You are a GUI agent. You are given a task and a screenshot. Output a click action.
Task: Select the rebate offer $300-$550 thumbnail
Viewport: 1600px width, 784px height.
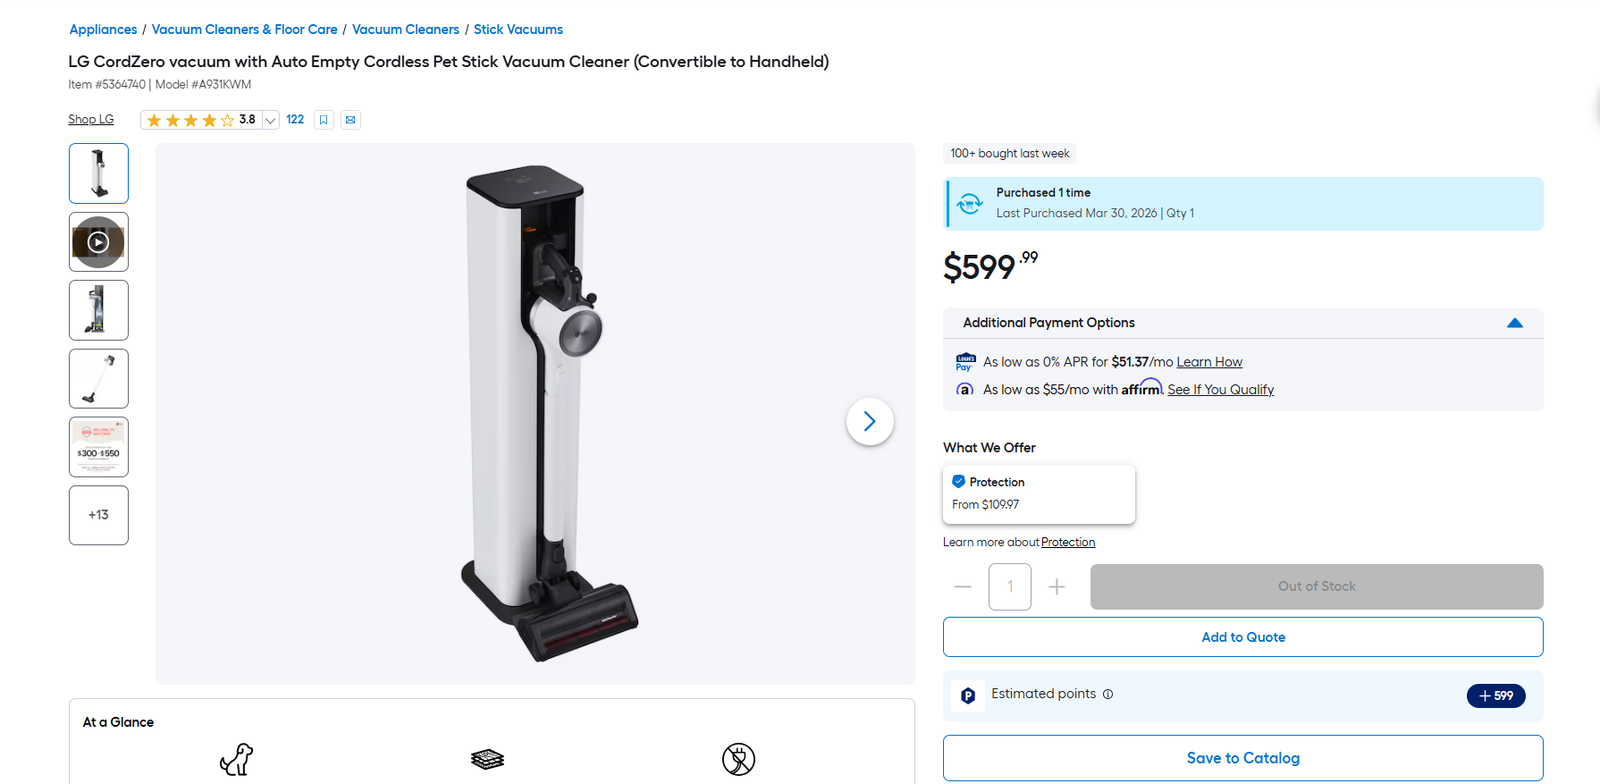[98, 447]
